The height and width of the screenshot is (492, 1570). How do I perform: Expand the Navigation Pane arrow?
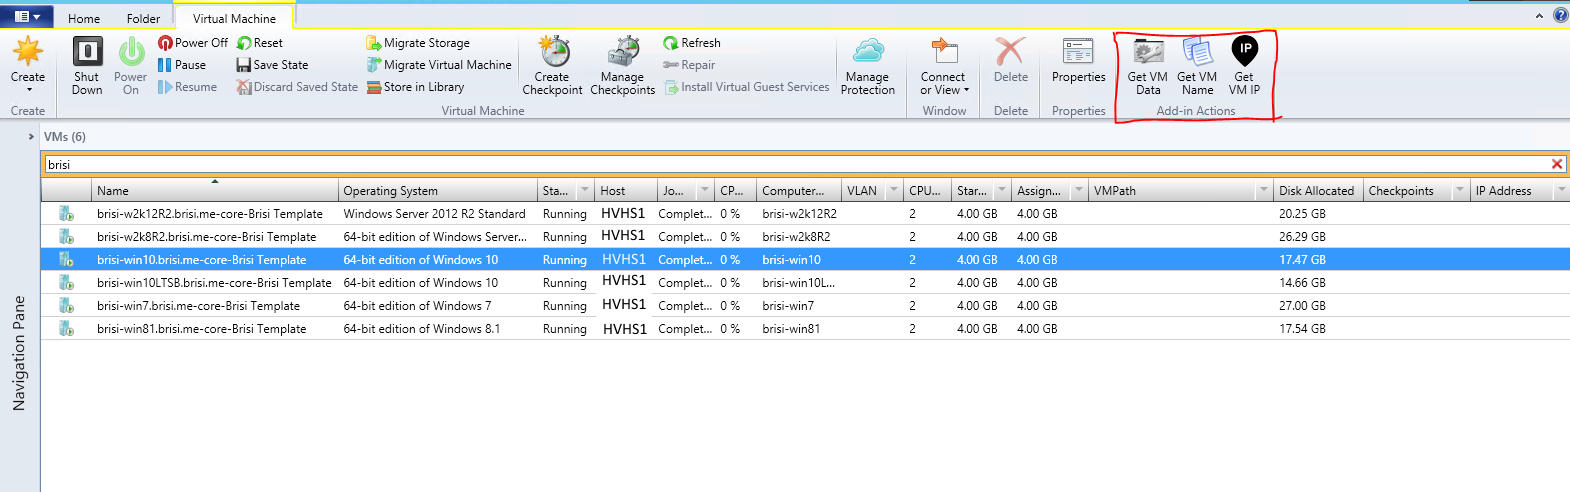coord(31,137)
